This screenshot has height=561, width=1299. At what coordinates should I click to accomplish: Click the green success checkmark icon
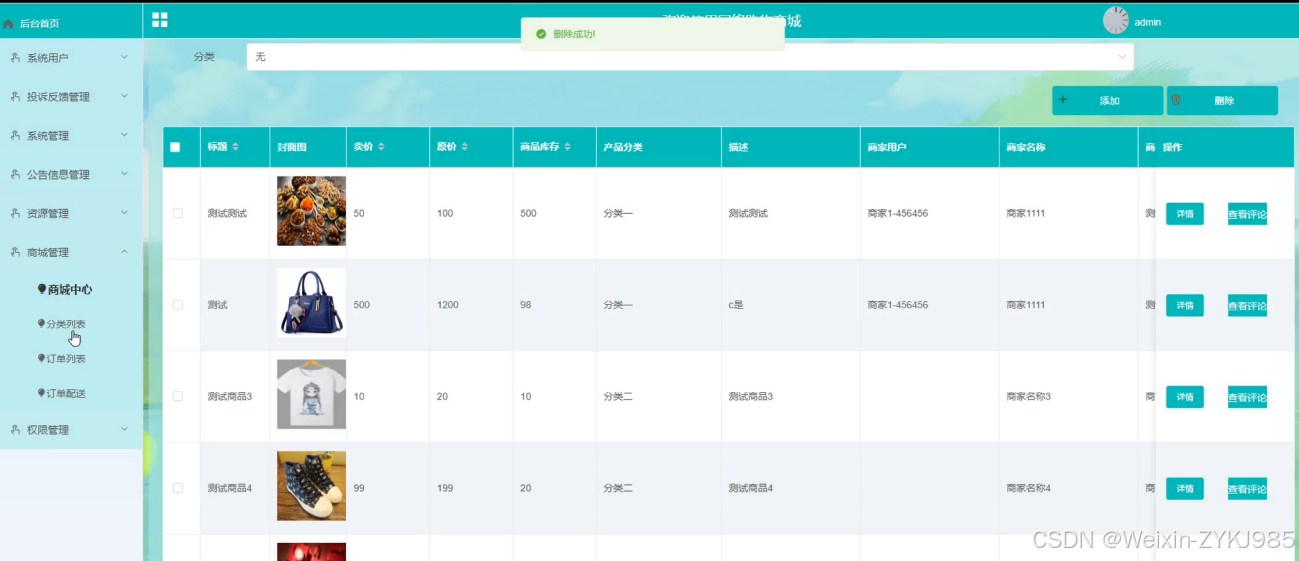[541, 34]
